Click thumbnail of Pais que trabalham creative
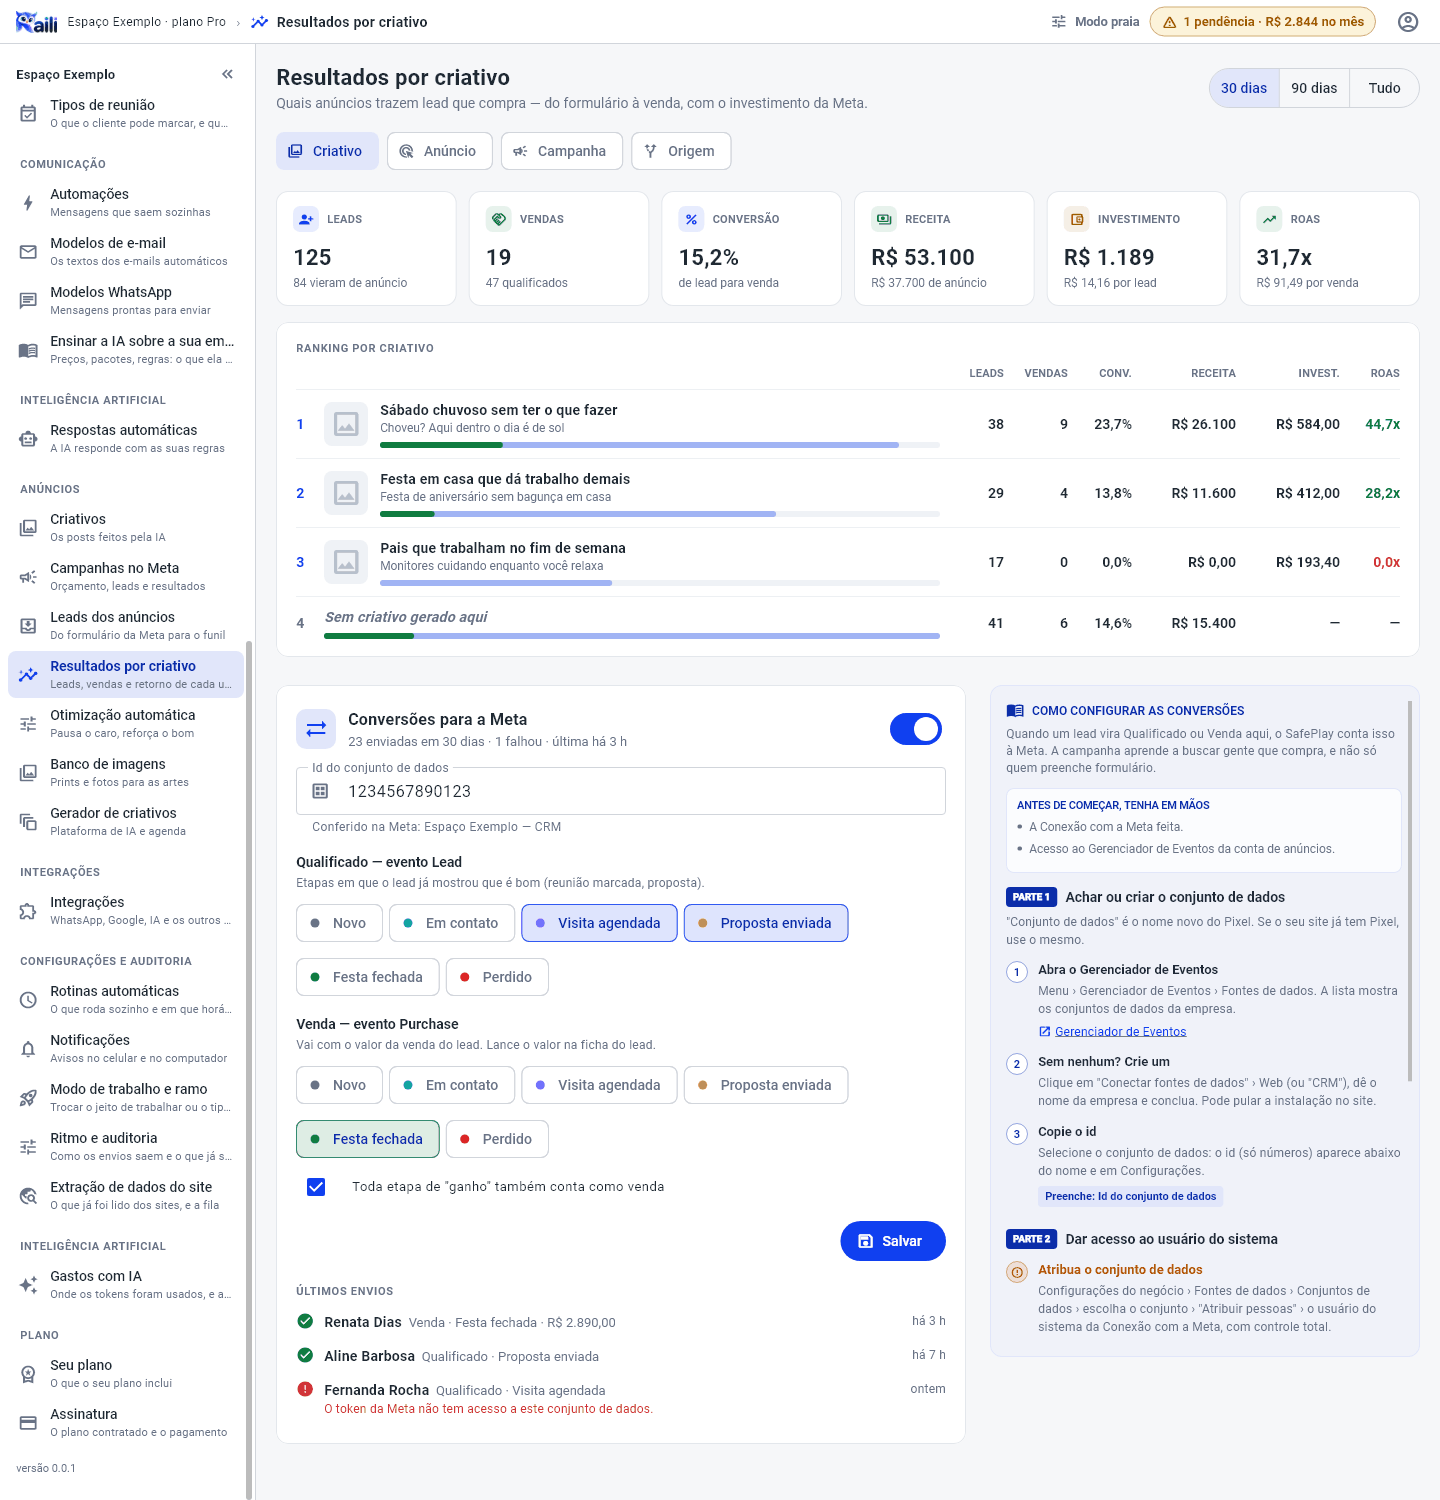Screen dimensions: 1440x1500 (346, 562)
